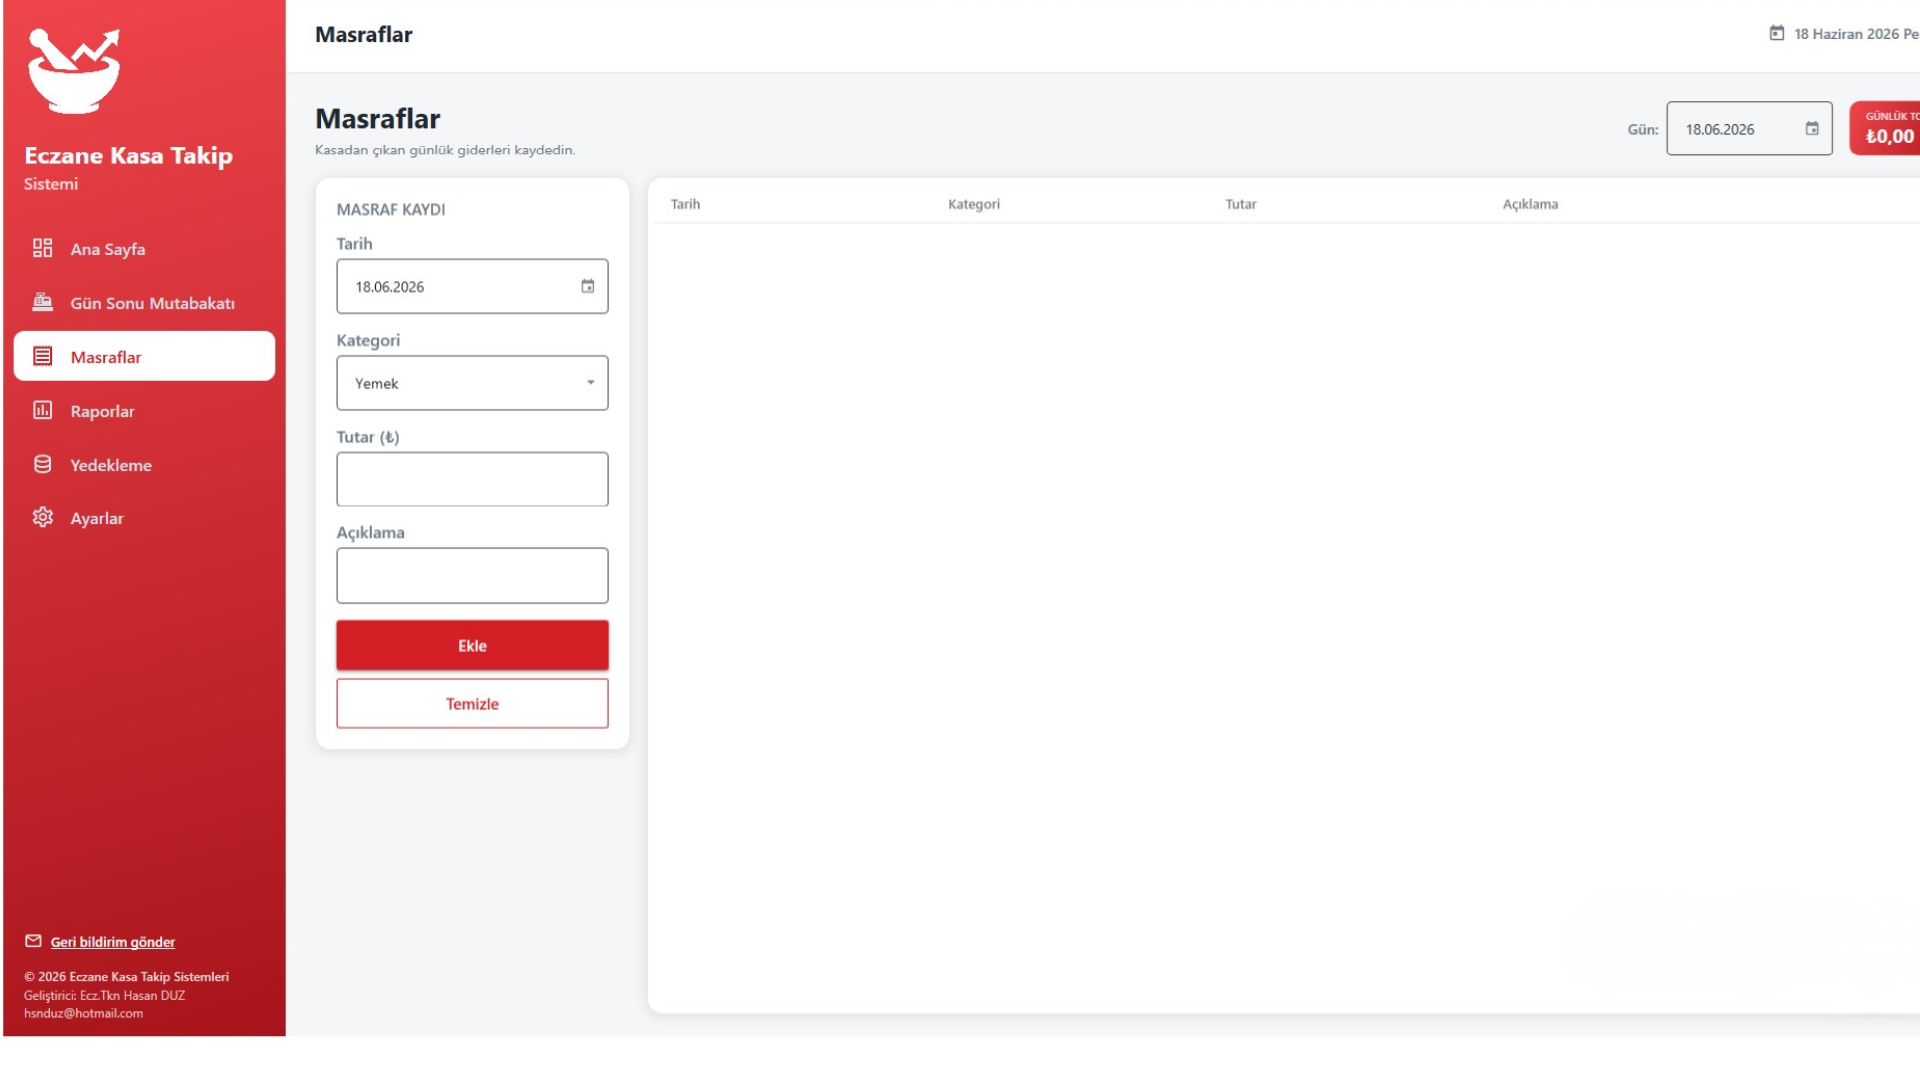
Task: Click the Tarih column header
Action: (x=685, y=204)
